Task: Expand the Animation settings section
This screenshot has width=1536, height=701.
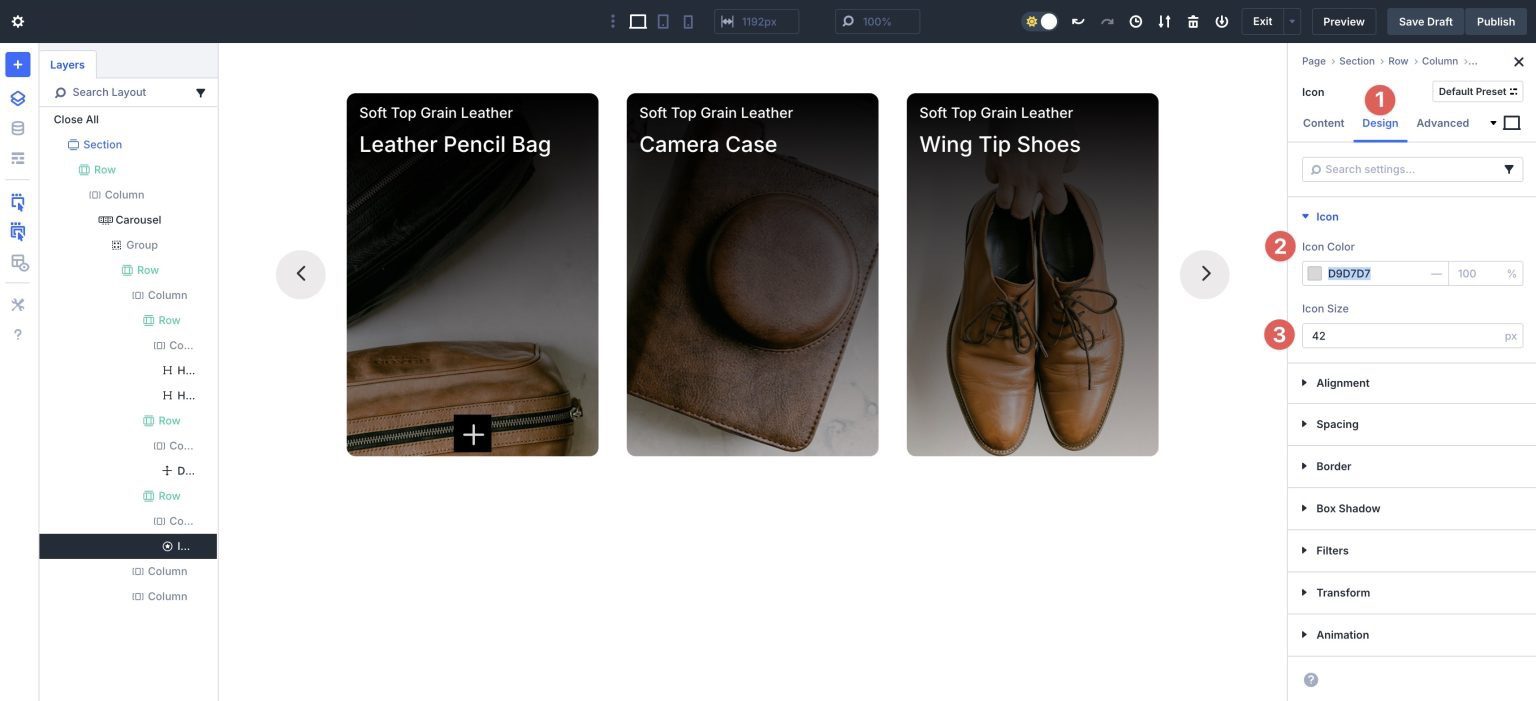Action: pyautogui.click(x=1341, y=634)
